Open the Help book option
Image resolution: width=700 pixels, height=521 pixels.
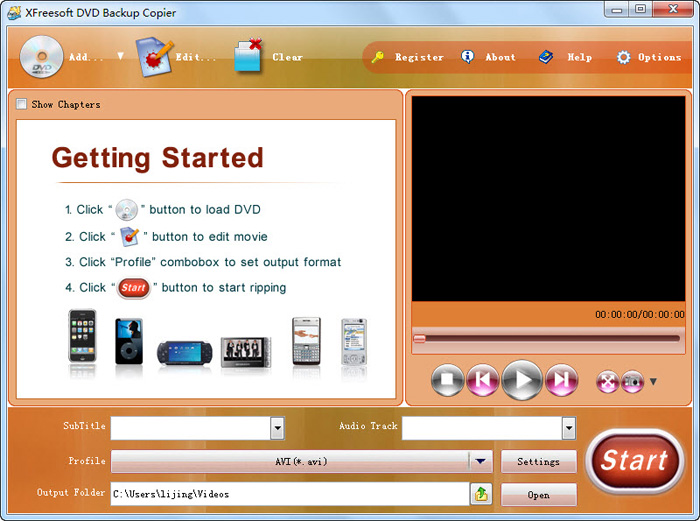click(565, 57)
